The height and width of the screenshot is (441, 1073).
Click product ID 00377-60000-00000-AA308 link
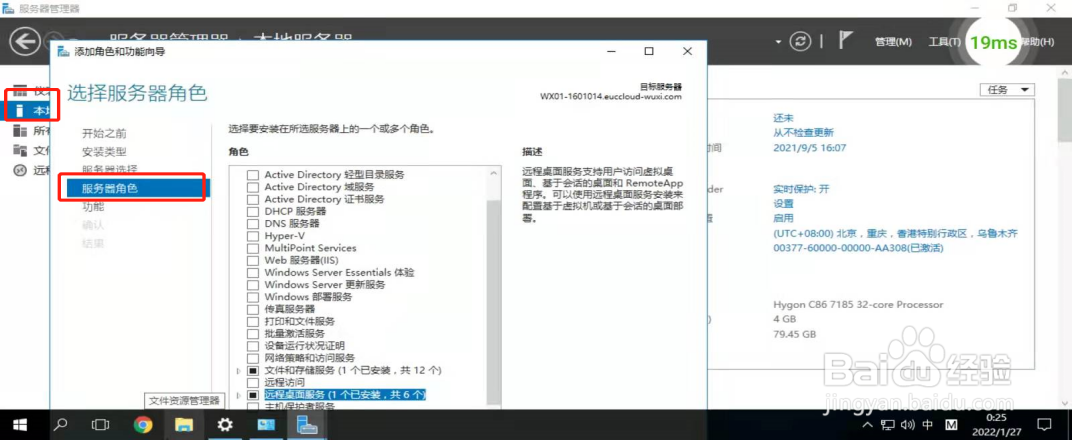[x=859, y=249]
